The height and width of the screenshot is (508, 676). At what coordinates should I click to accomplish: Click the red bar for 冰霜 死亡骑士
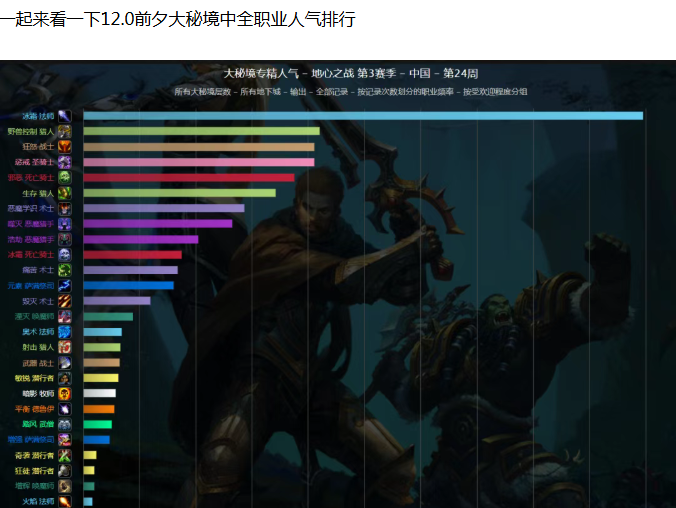[x=132, y=255]
